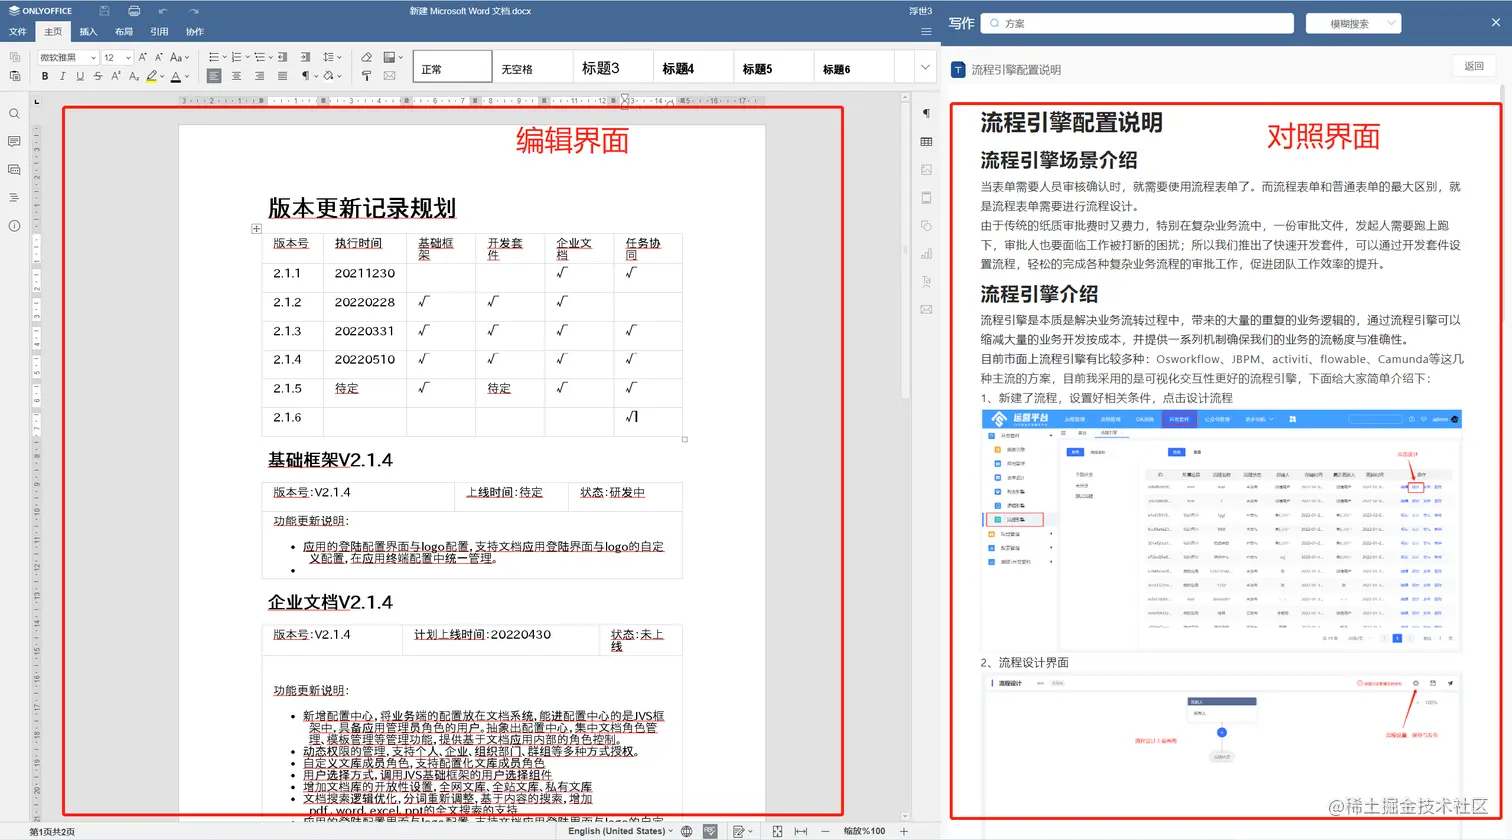Open the 文件 menu tab

point(18,32)
